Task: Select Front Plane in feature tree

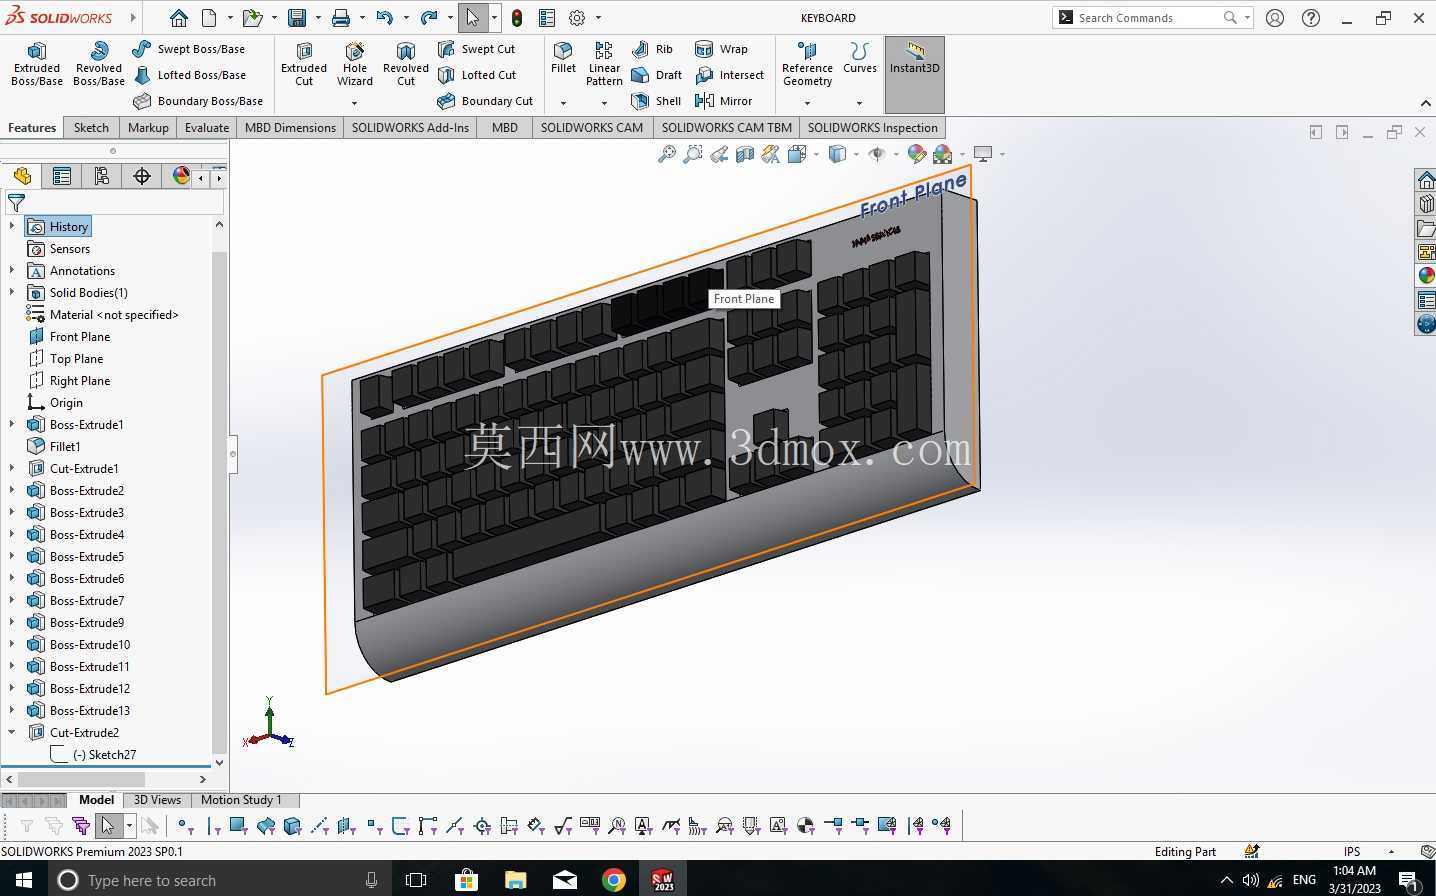Action: 80,337
